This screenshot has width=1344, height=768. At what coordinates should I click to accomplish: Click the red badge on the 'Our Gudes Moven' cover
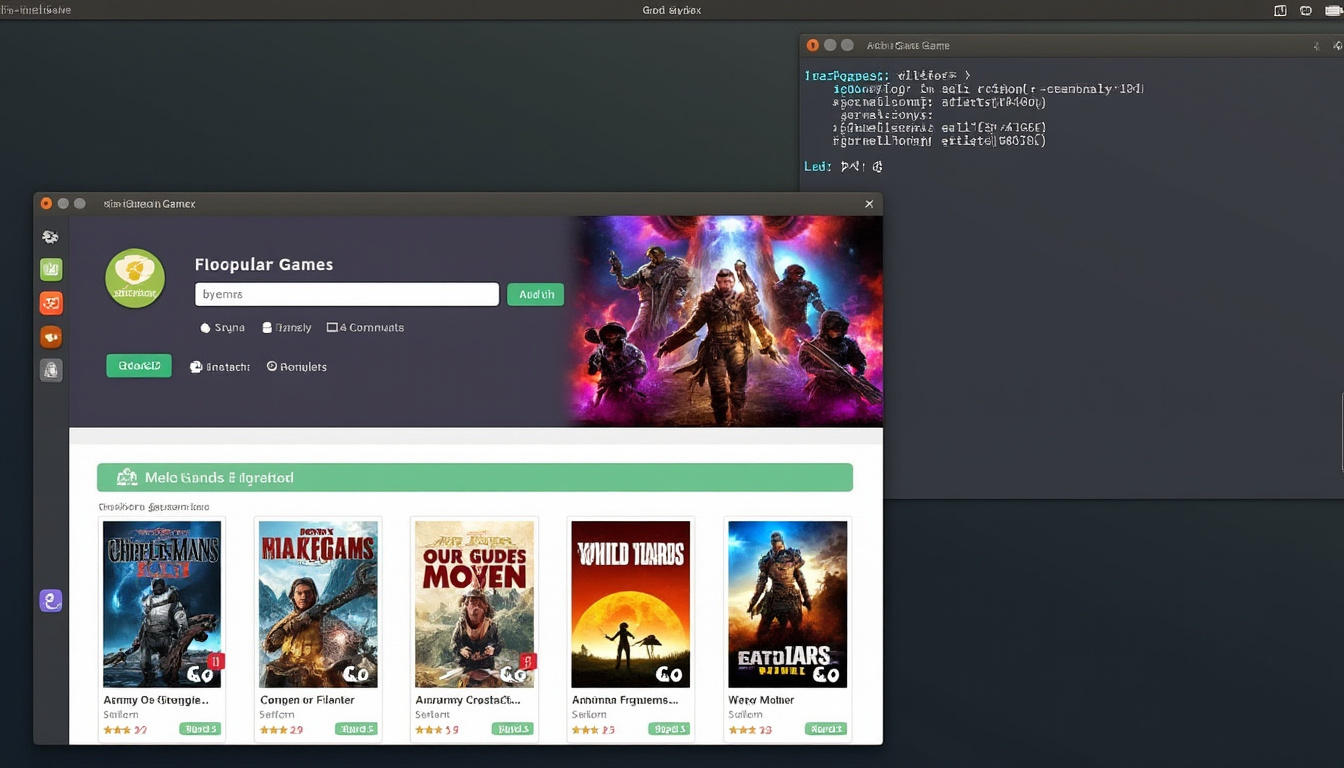click(x=530, y=661)
